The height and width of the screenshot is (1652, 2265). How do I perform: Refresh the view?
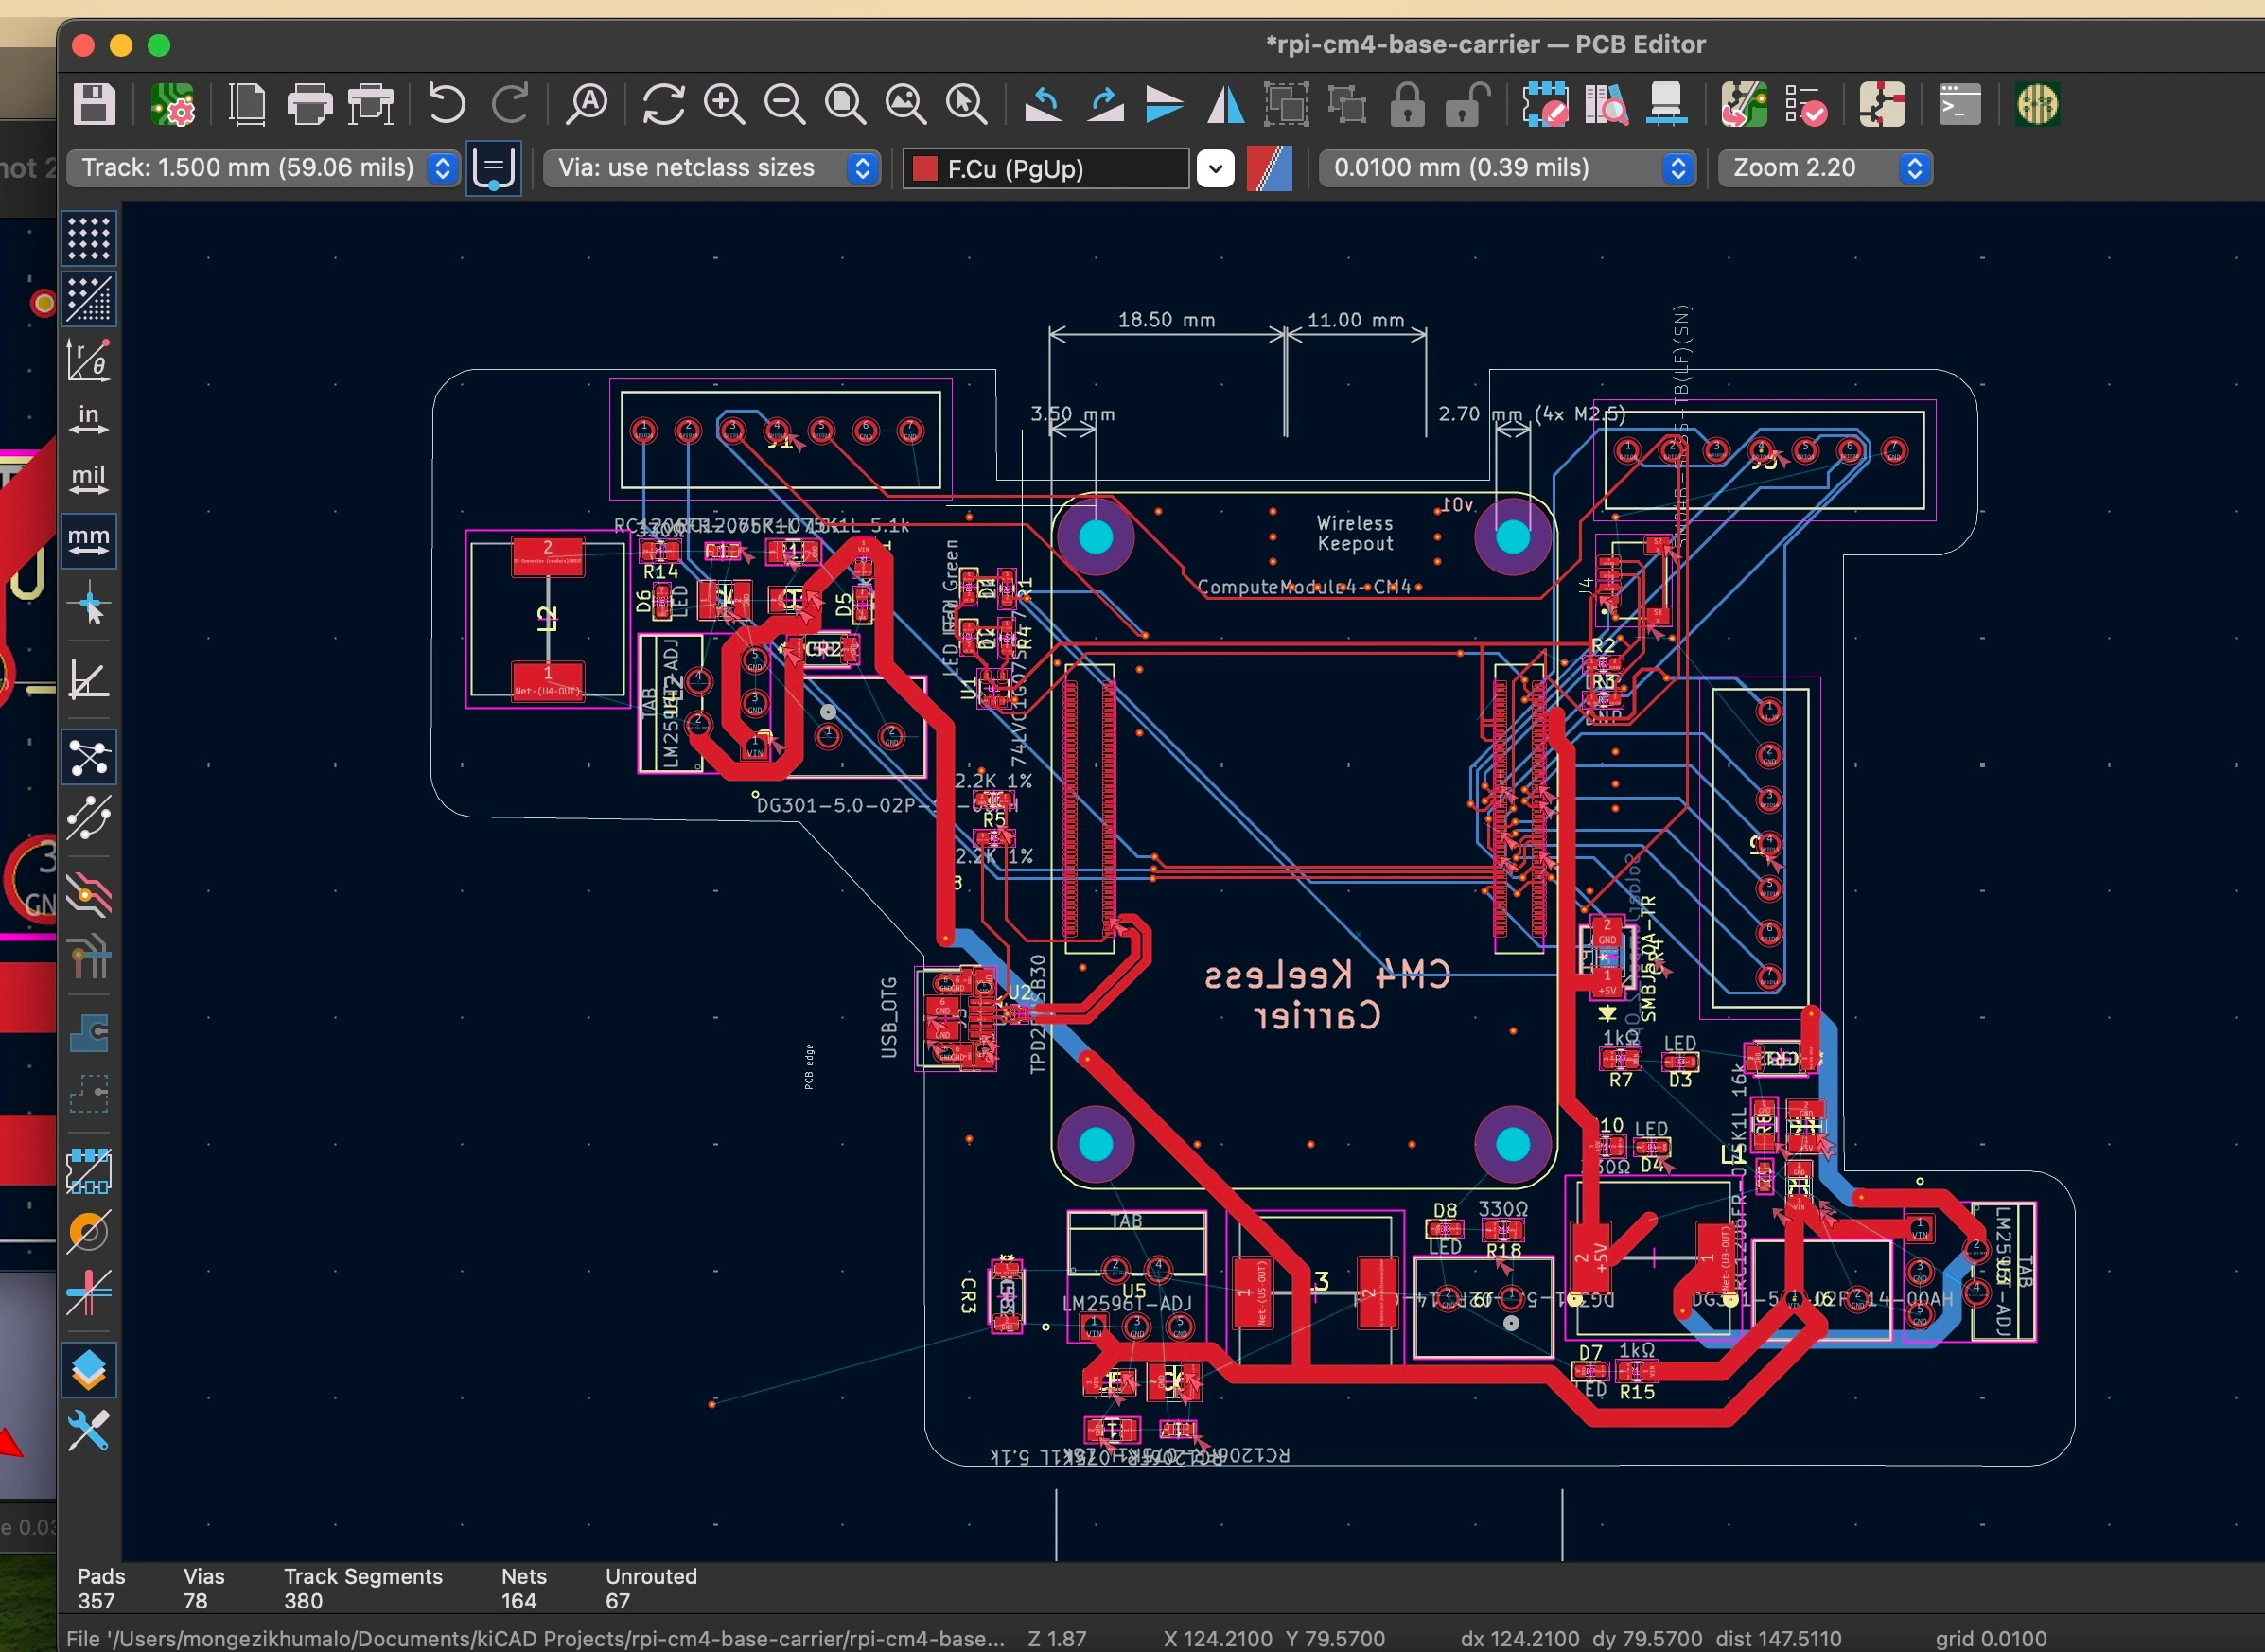click(663, 105)
